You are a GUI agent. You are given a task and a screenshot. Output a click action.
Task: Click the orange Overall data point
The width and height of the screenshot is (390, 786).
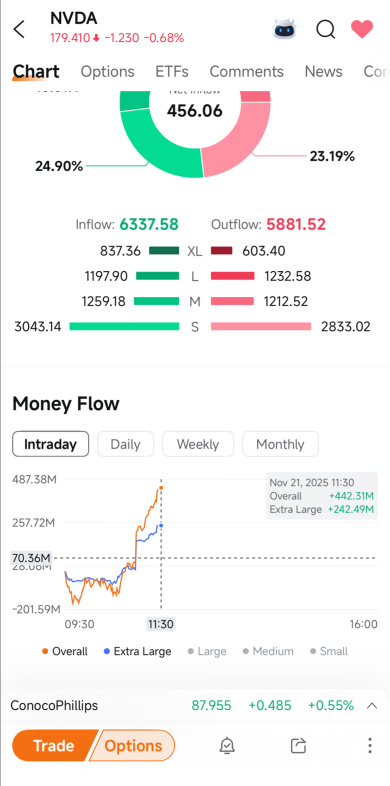pos(160,487)
